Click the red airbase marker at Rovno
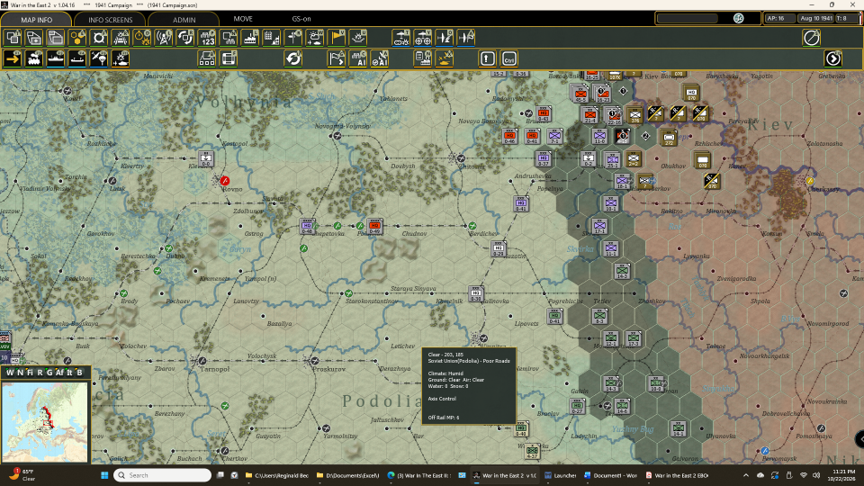Viewport: 864px width, 486px height. tap(225, 181)
